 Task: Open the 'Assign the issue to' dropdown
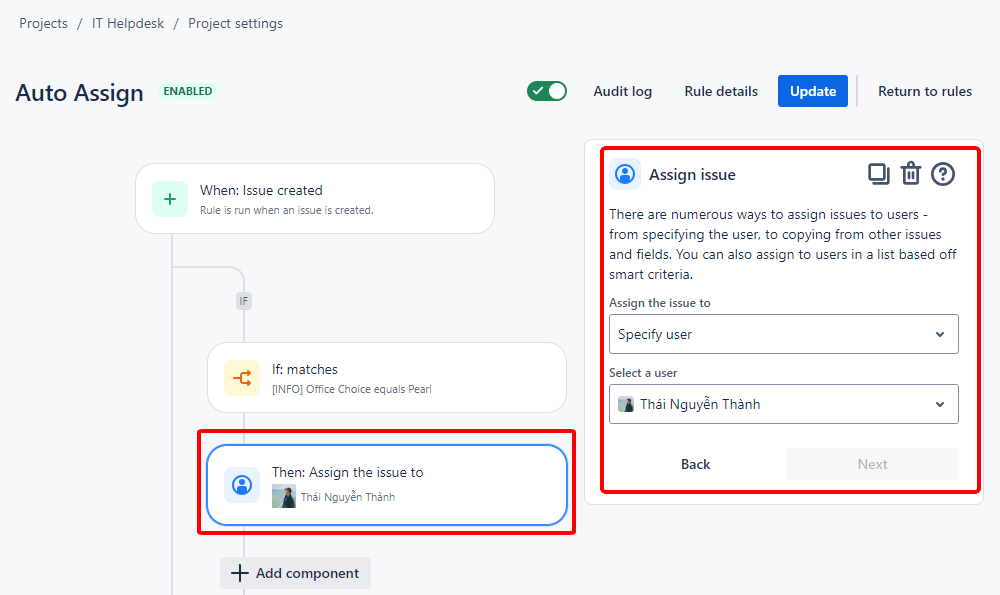(x=783, y=334)
